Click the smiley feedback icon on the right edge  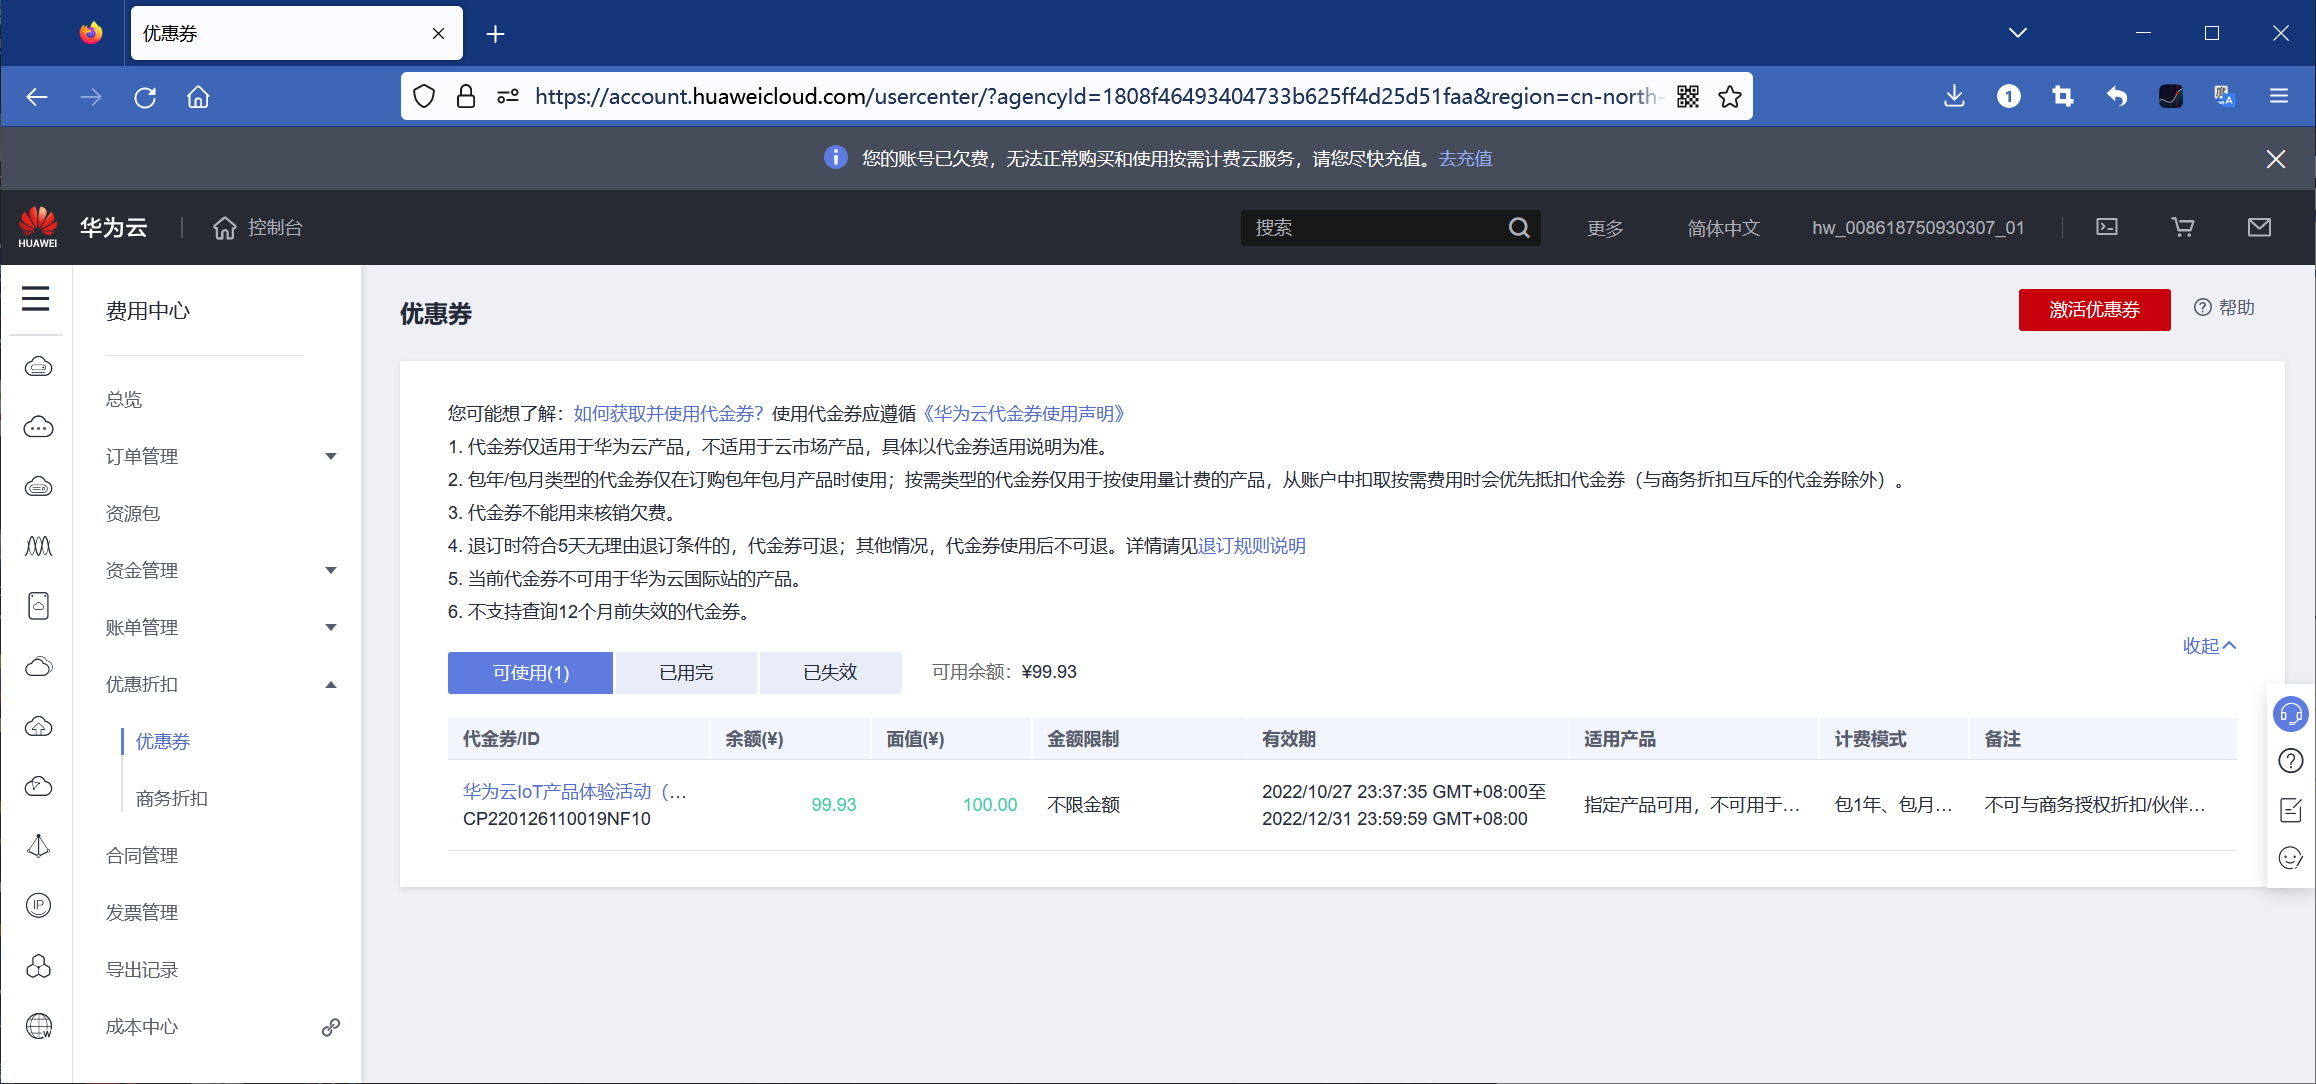point(2291,858)
